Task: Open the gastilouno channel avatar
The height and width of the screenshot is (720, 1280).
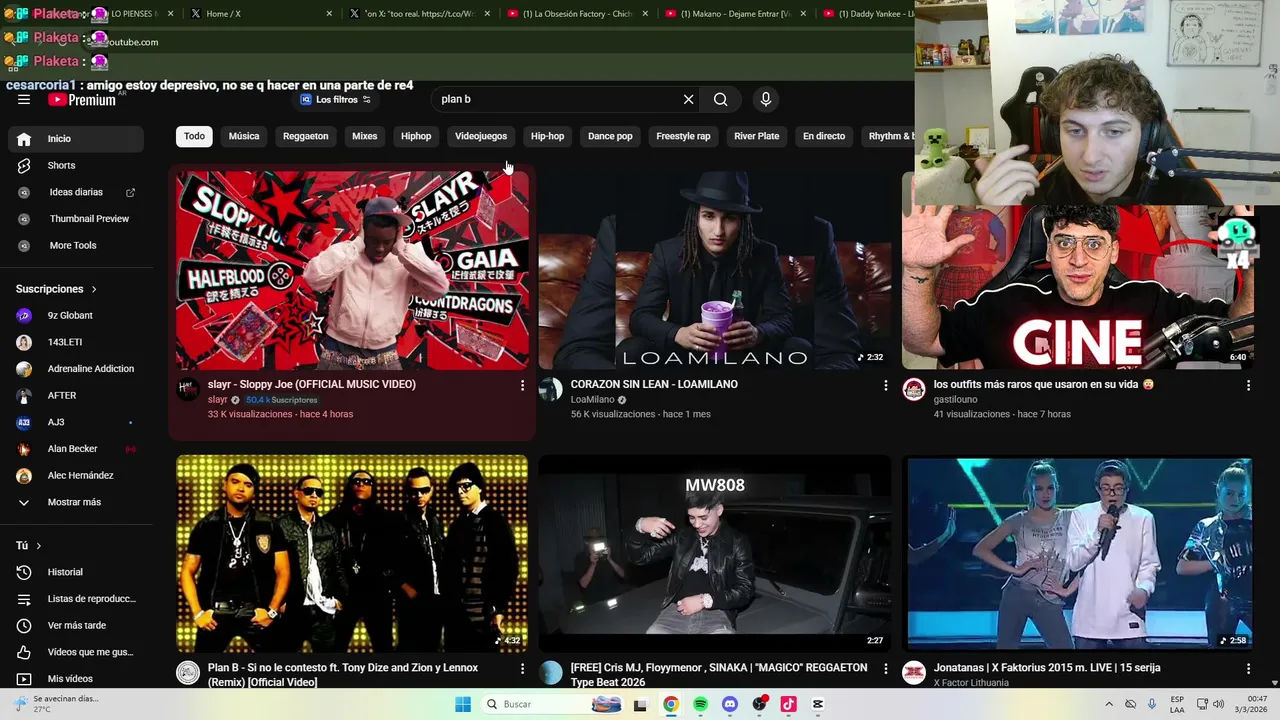Action: [914, 389]
